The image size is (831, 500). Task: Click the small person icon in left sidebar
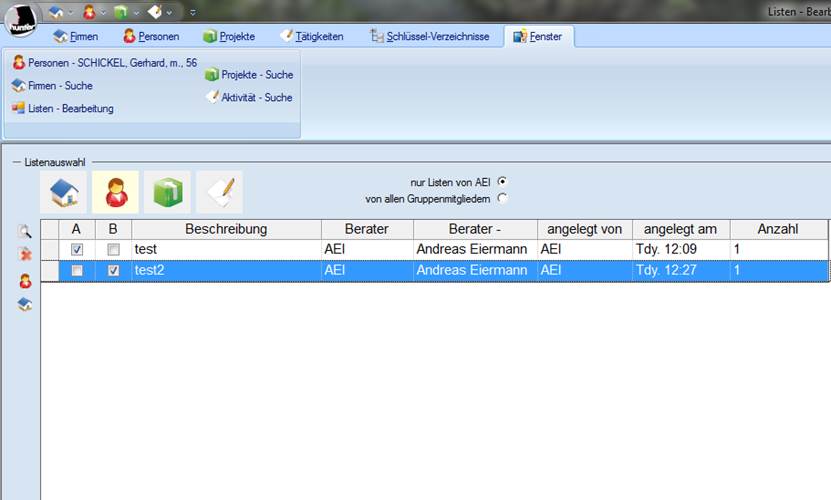[x=25, y=281]
